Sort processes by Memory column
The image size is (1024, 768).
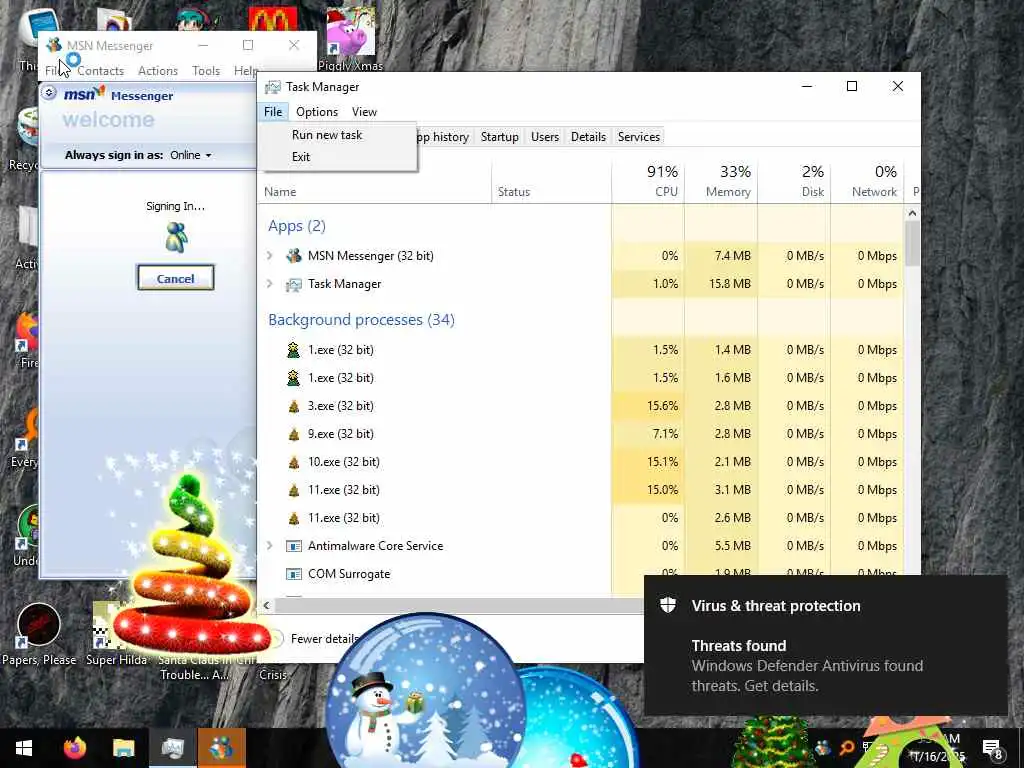[721, 181]
